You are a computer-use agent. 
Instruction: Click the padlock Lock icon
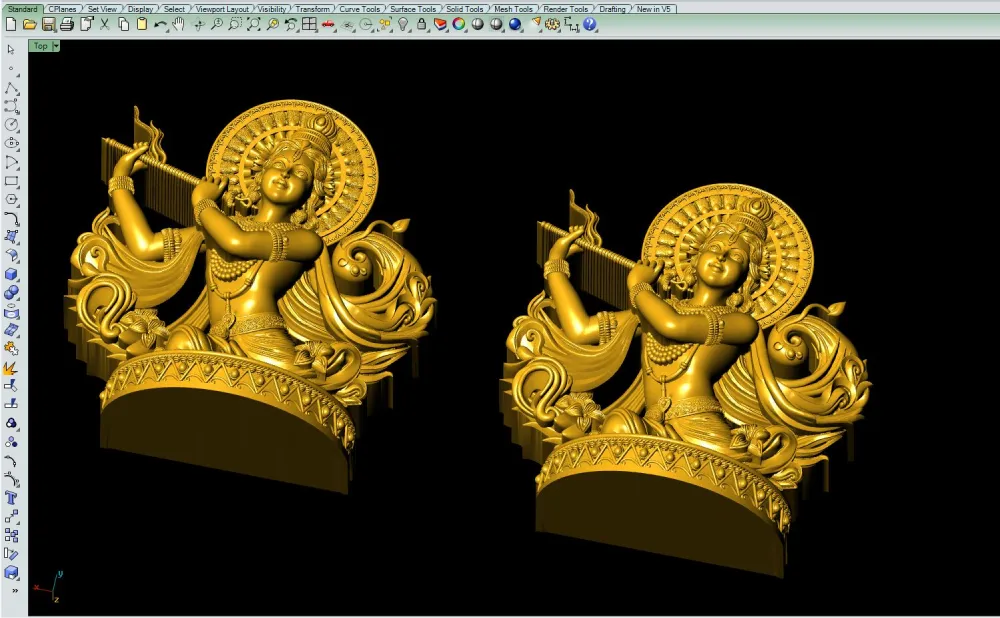click(x=422, y=24)
